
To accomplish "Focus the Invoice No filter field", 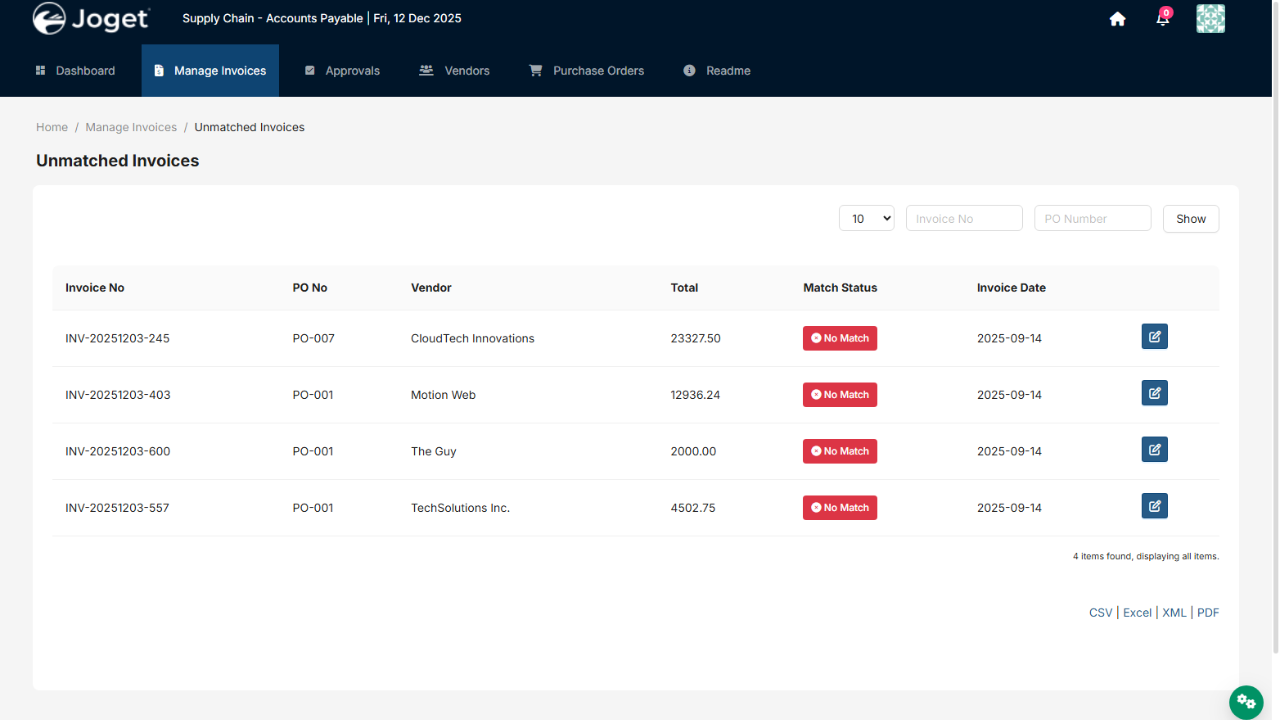I will point(964,219).
